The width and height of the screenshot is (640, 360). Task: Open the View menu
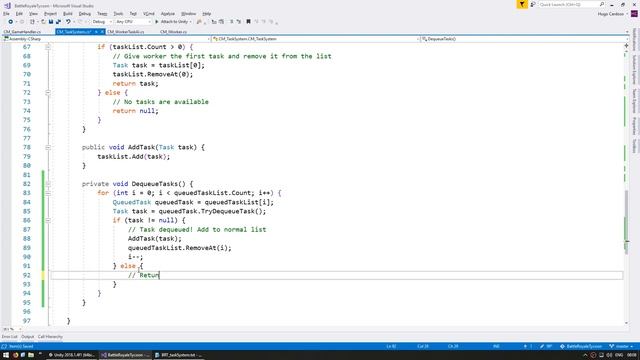33,13
